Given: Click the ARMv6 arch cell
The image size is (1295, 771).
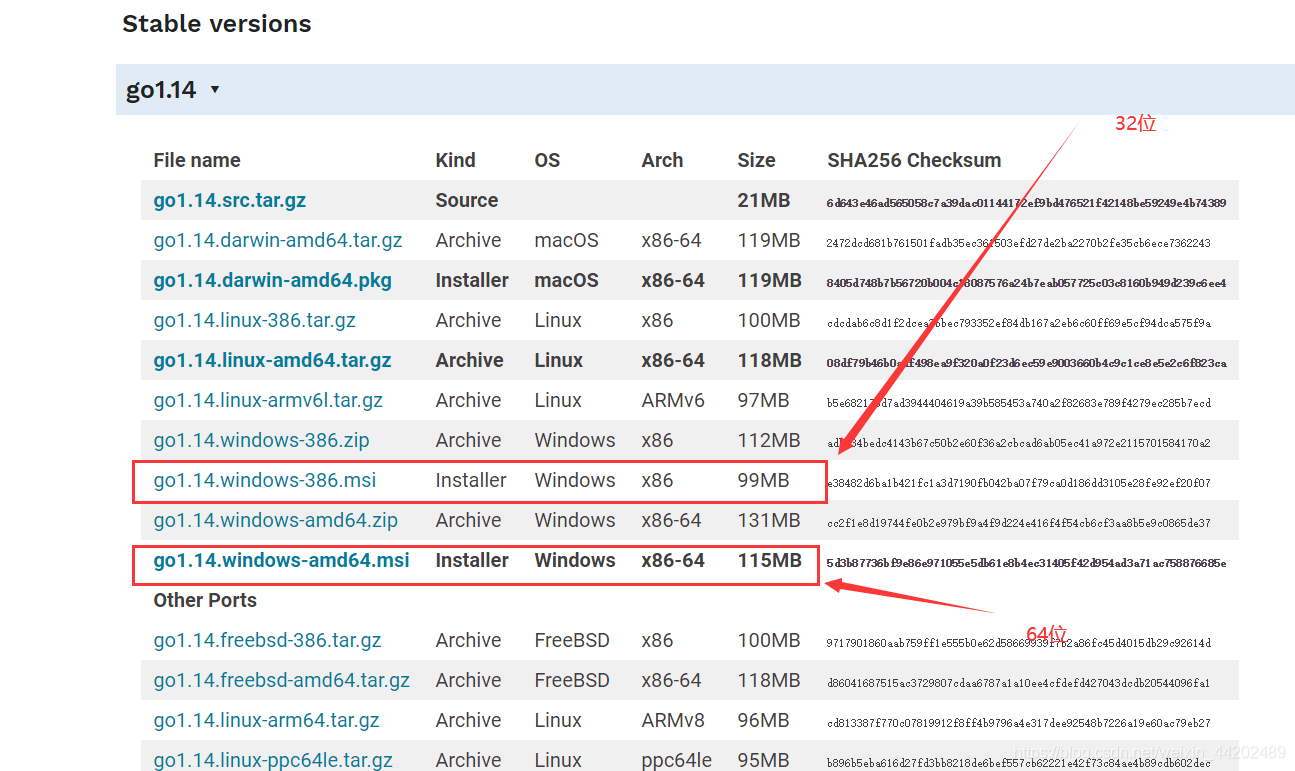Looking at the screenshot, I should (673, 400).
